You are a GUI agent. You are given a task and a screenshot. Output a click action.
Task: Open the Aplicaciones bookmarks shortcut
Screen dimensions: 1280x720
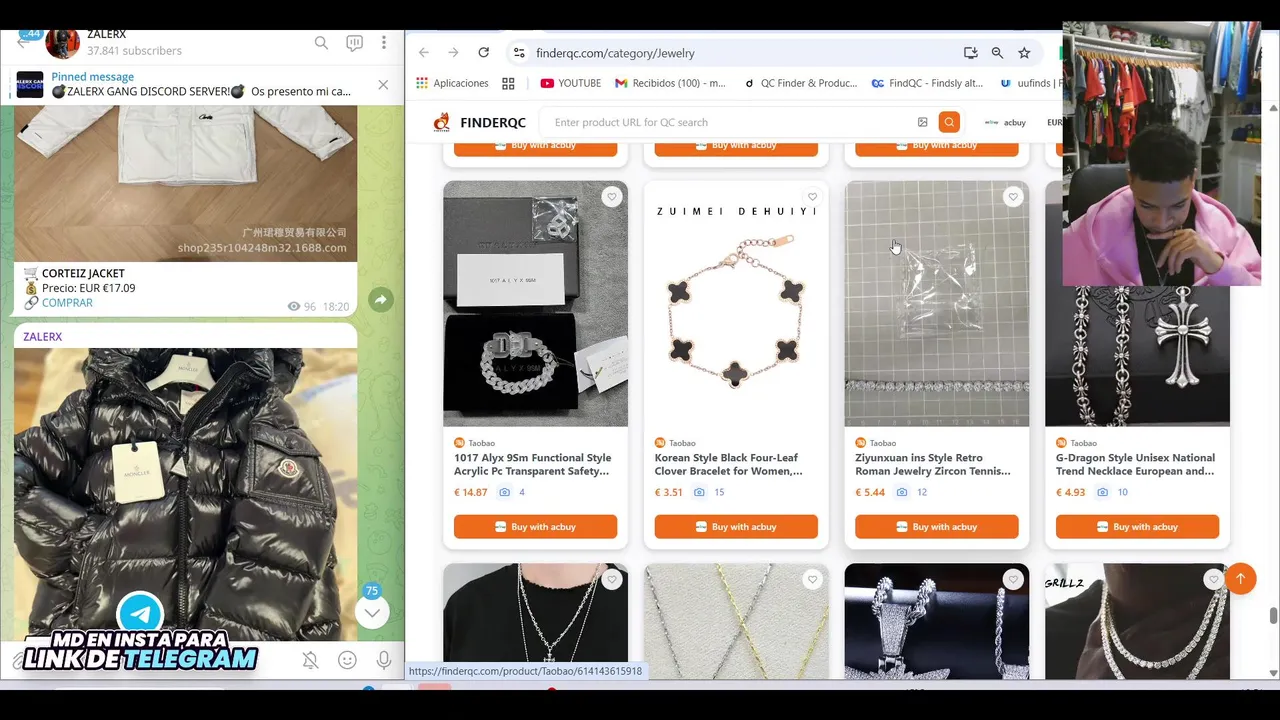click(452, 83)
